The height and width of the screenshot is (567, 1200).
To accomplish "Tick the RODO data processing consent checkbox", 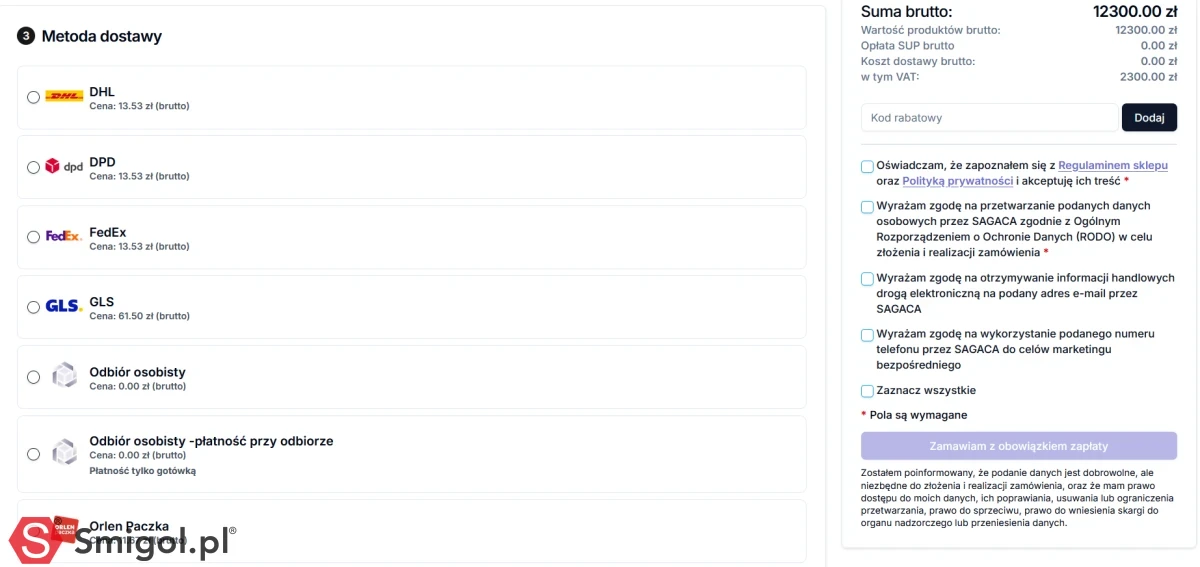I will (x=867, y=207).
